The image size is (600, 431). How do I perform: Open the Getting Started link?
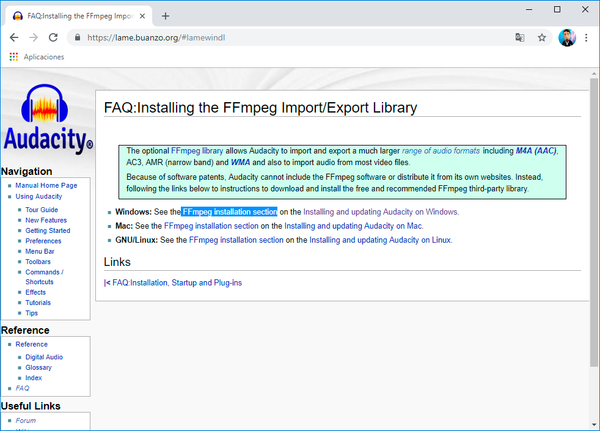tap(48, 230)
